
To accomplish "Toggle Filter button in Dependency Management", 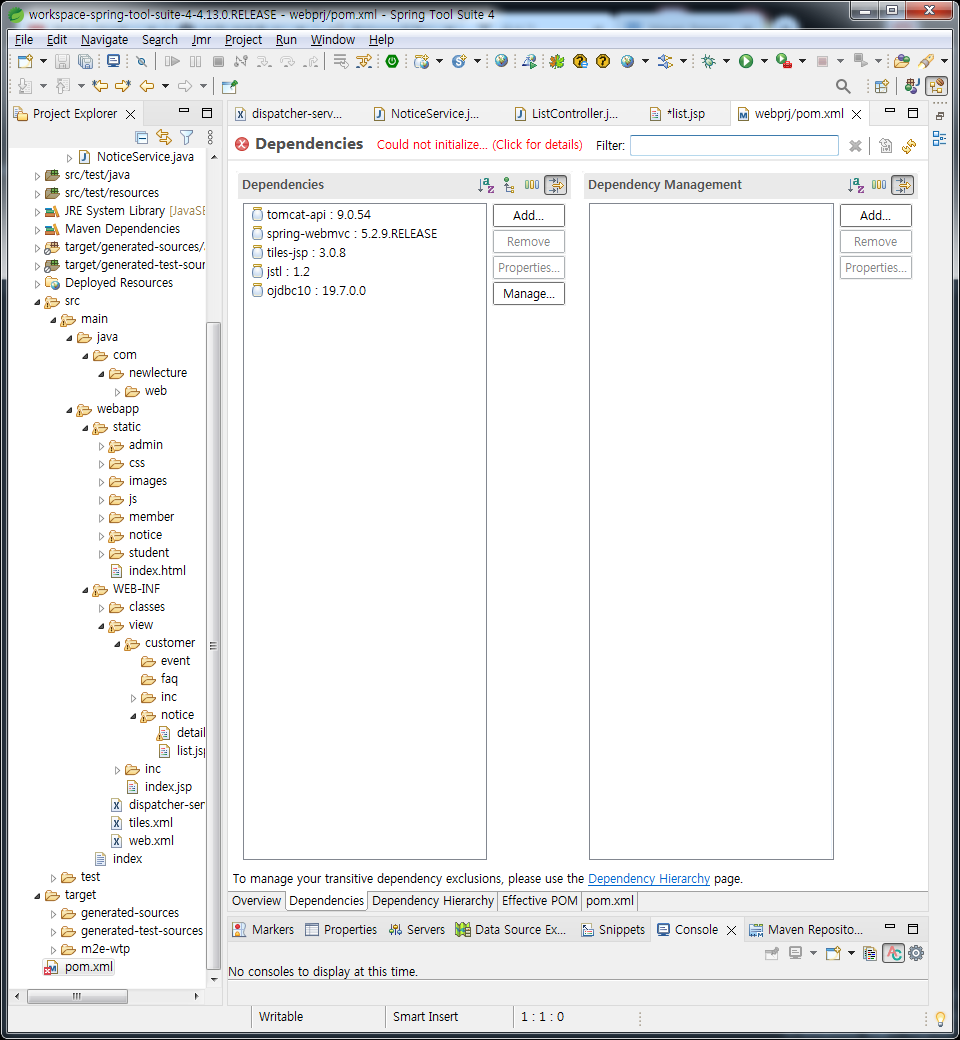I will click(x=902, y=185).
